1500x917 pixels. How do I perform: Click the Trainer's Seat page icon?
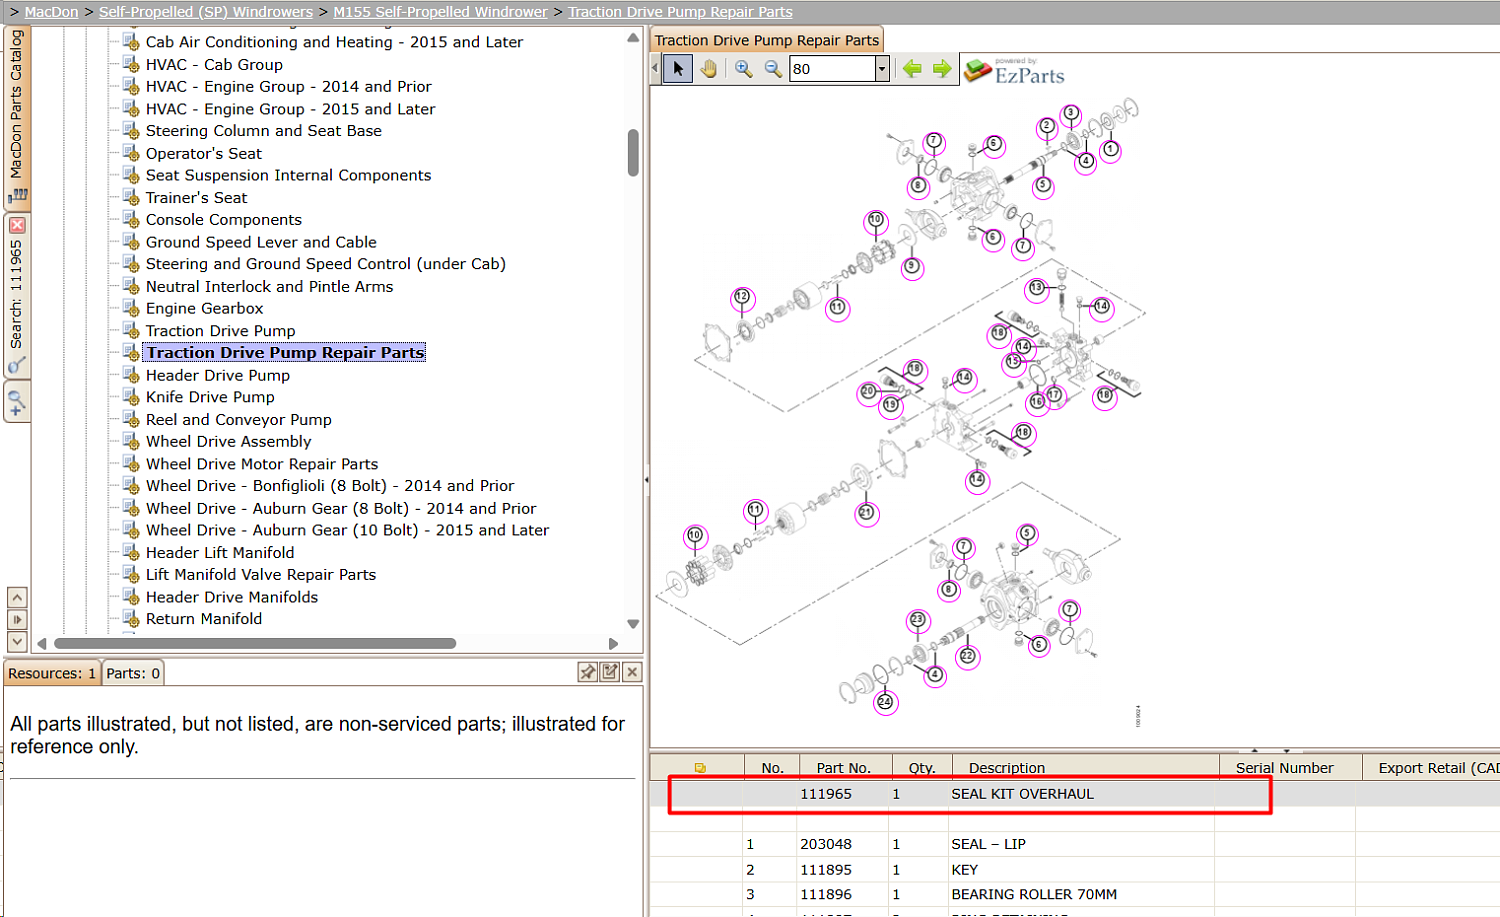click(x=131, y=197)
